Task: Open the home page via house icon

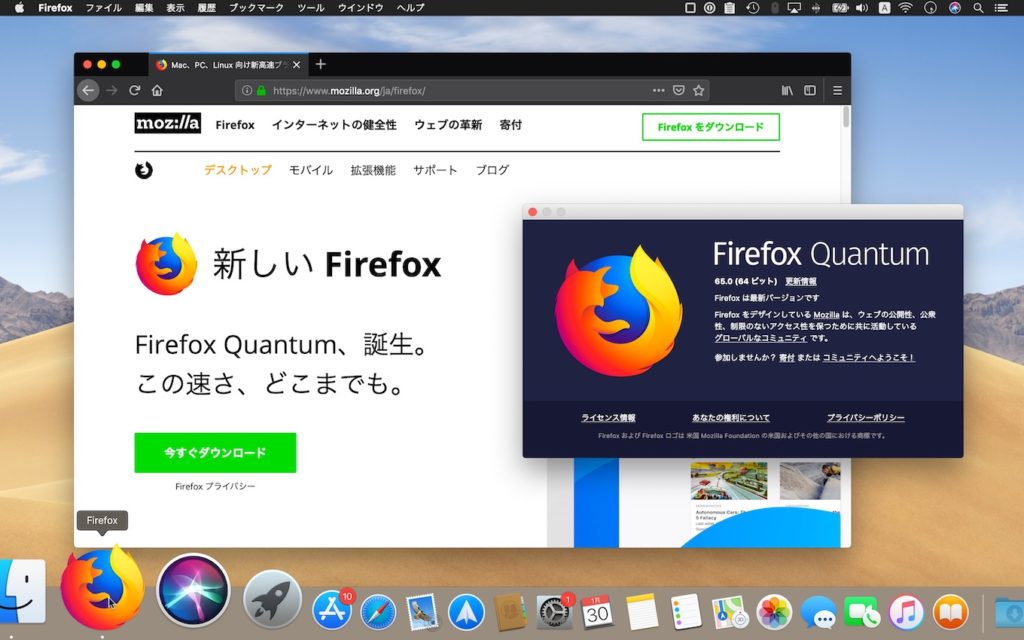Action: coord(157,90)
